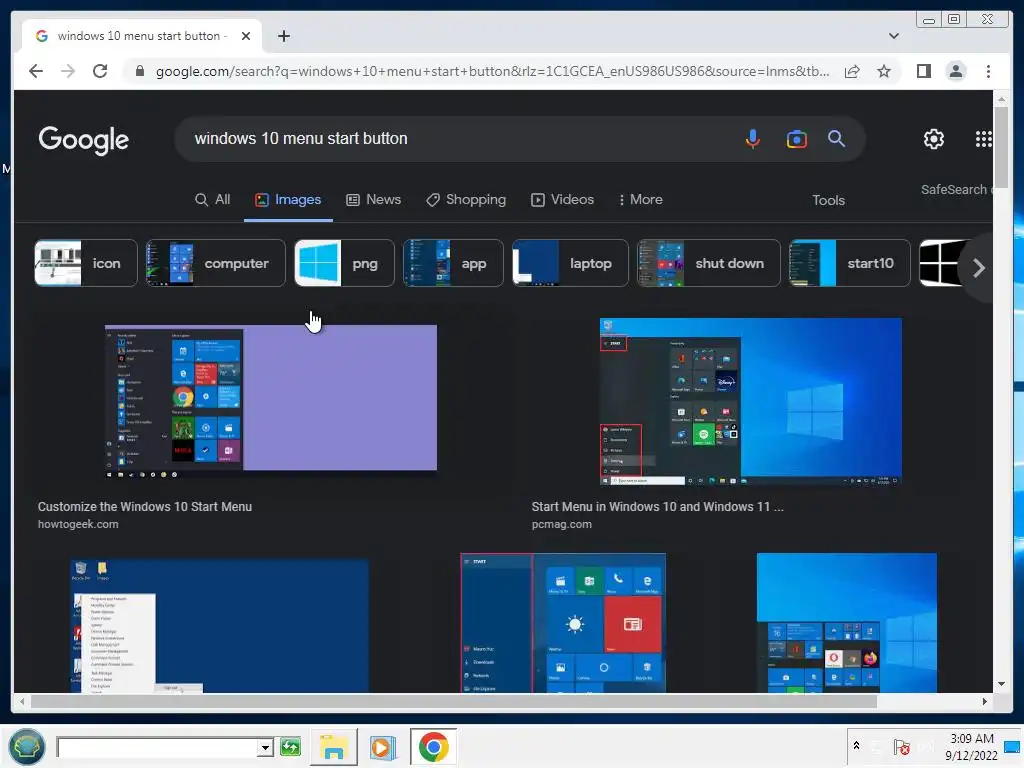Filter images by png chip
The width and height of the screenshot is (1024, 768).
[x=344, y=263]
